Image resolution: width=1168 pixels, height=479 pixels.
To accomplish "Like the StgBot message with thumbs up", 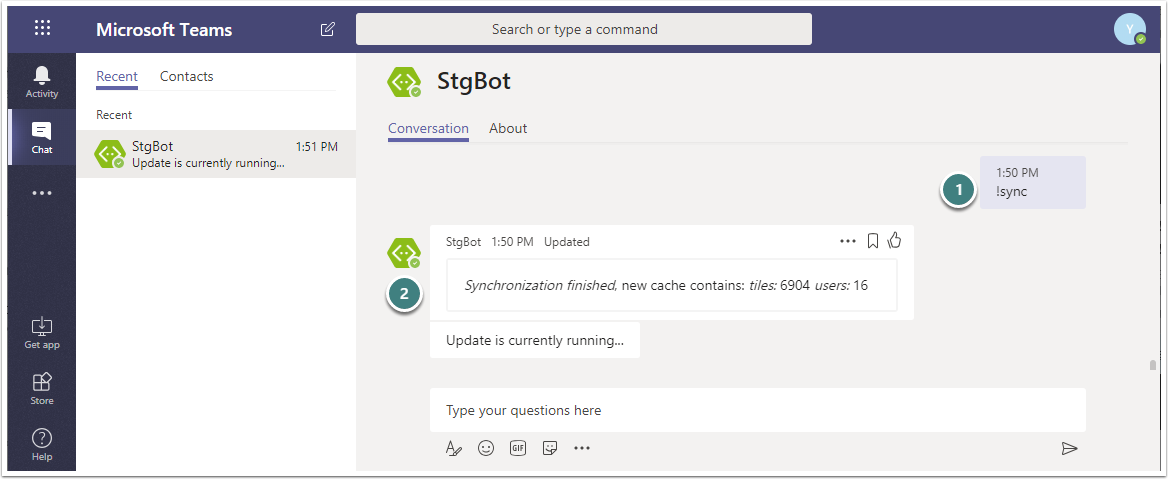I will pos(894,240).
